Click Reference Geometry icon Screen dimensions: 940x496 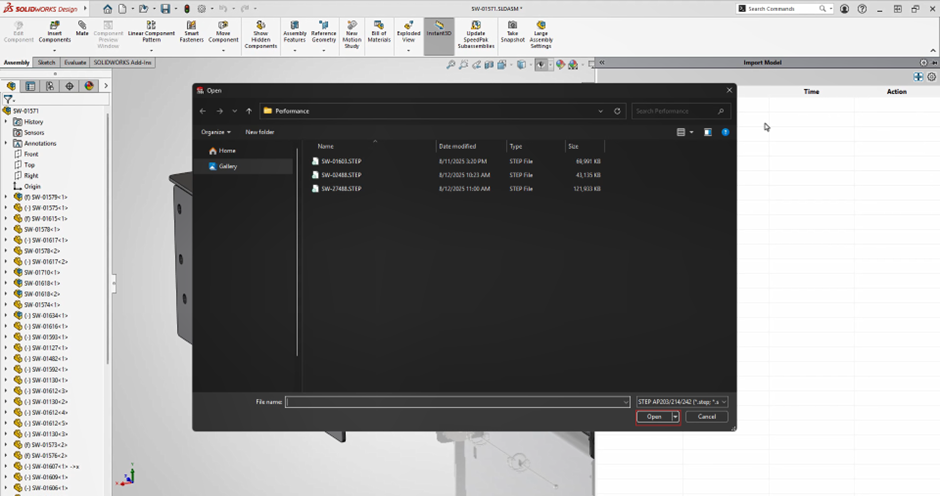coord(324,32)
